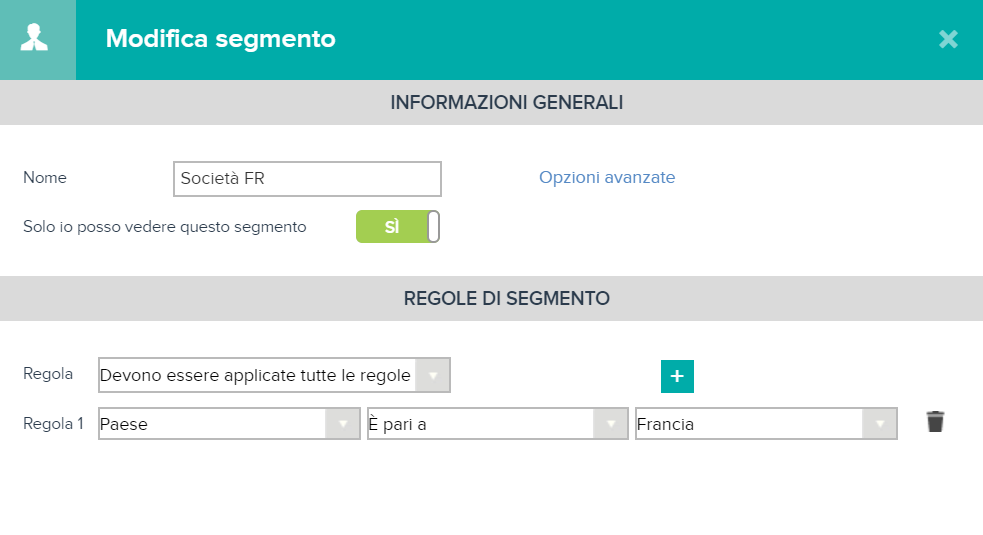Expand the Paese field dropdown arrow
Image resolution: width=983 pixels, height=535 pixels.
click(x=342, y=424)
